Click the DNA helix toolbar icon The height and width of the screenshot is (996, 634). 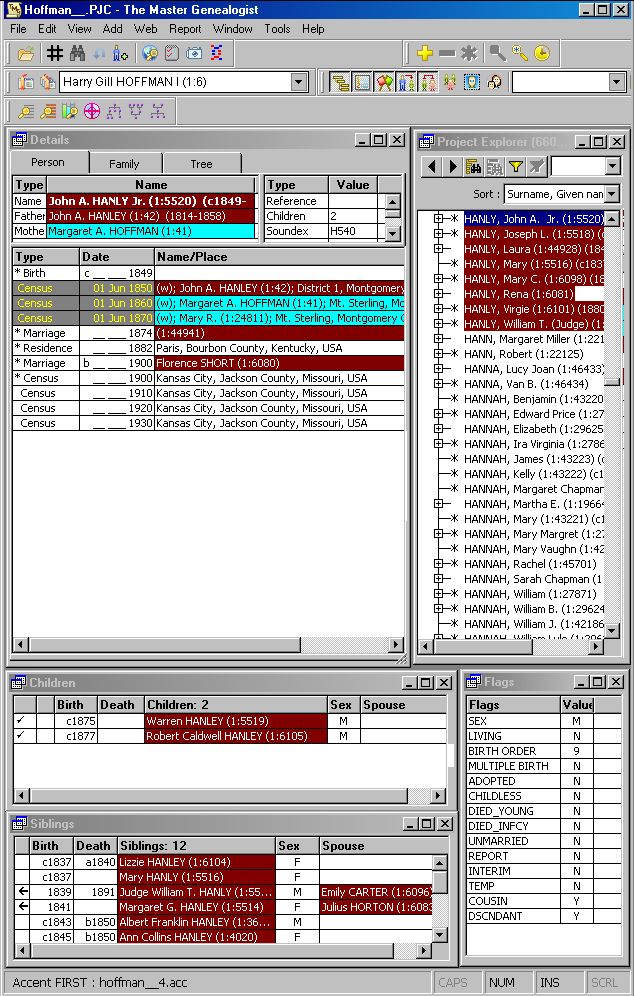pyautogui.click(x=216, y=53)
